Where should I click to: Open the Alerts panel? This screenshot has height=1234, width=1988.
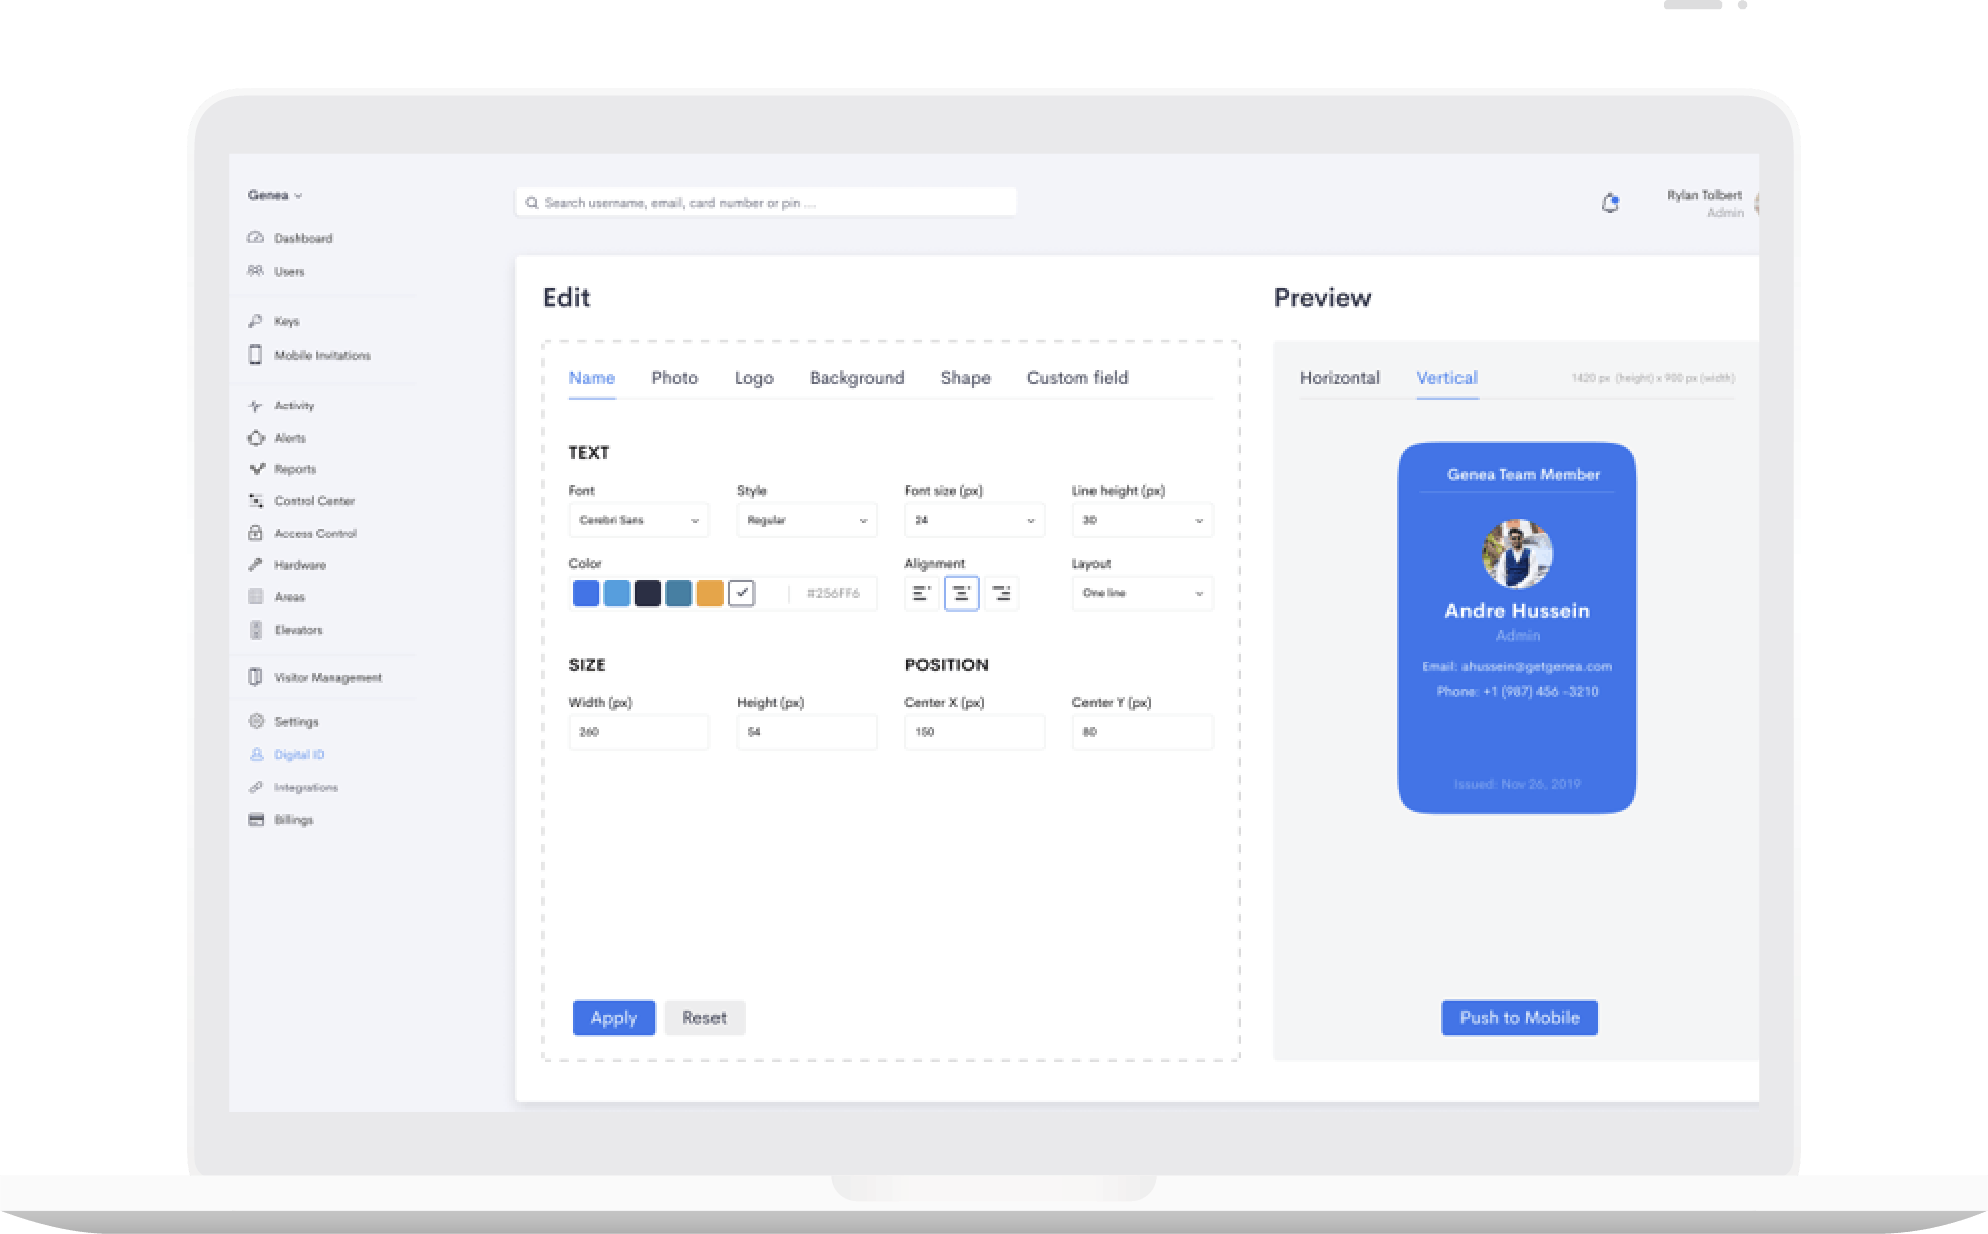(x=289, y=438)
